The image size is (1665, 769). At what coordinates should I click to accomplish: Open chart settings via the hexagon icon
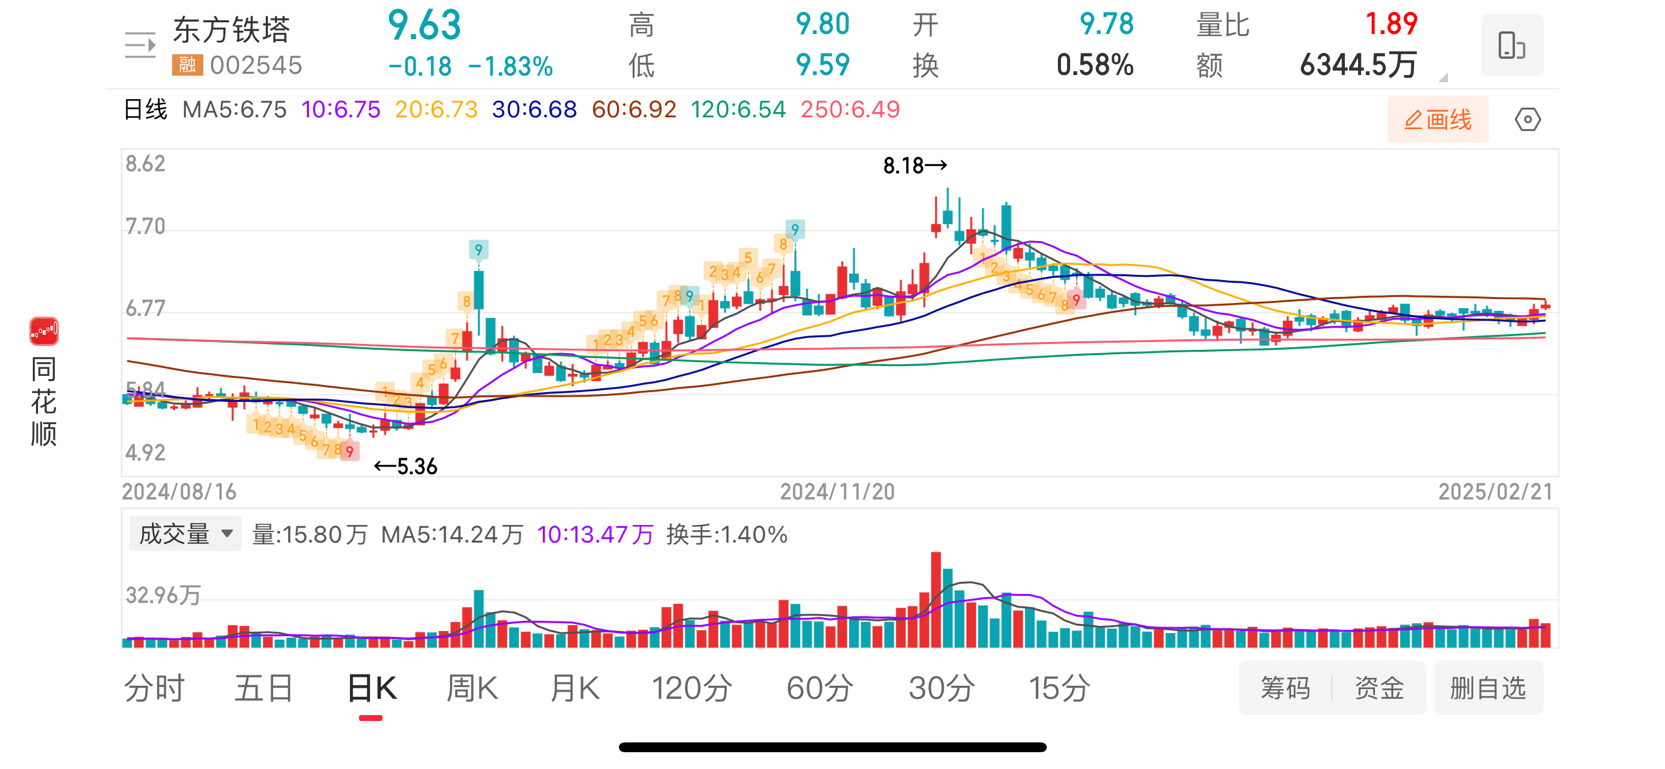[1527, 120]
